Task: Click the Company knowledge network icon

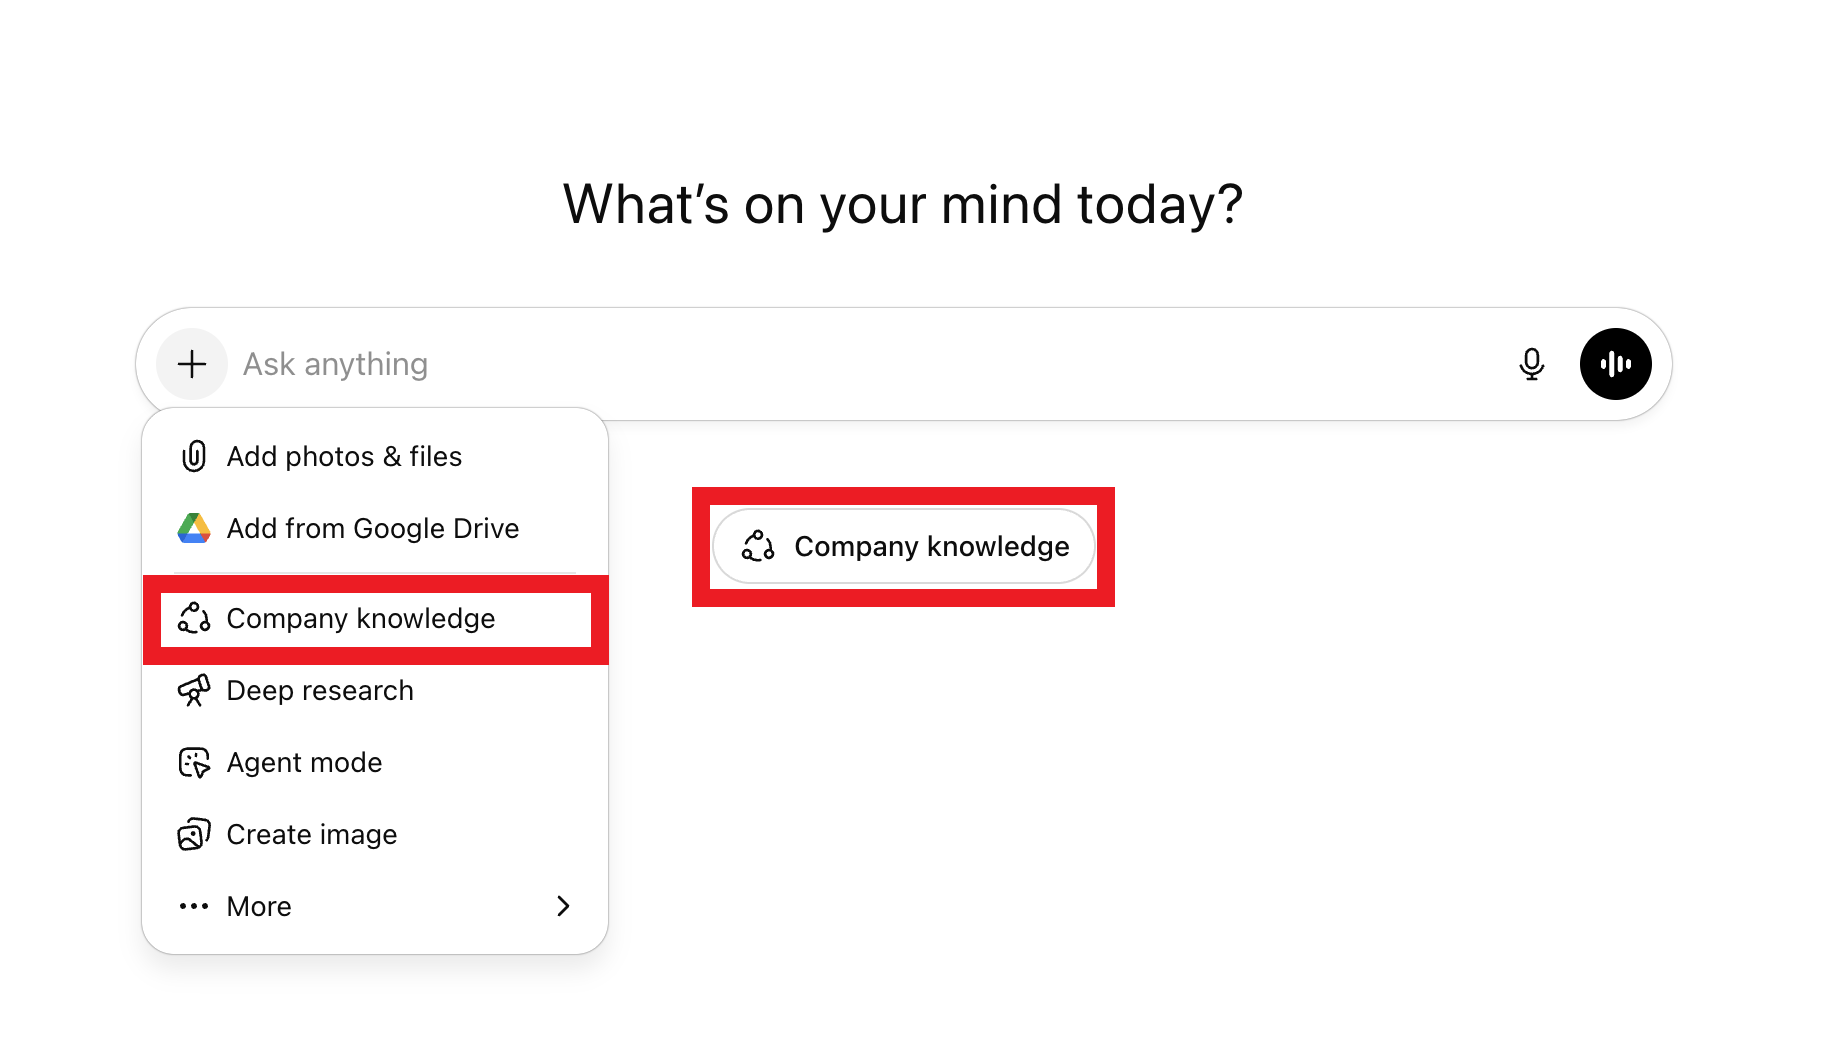Action: [x=194, y=618]
